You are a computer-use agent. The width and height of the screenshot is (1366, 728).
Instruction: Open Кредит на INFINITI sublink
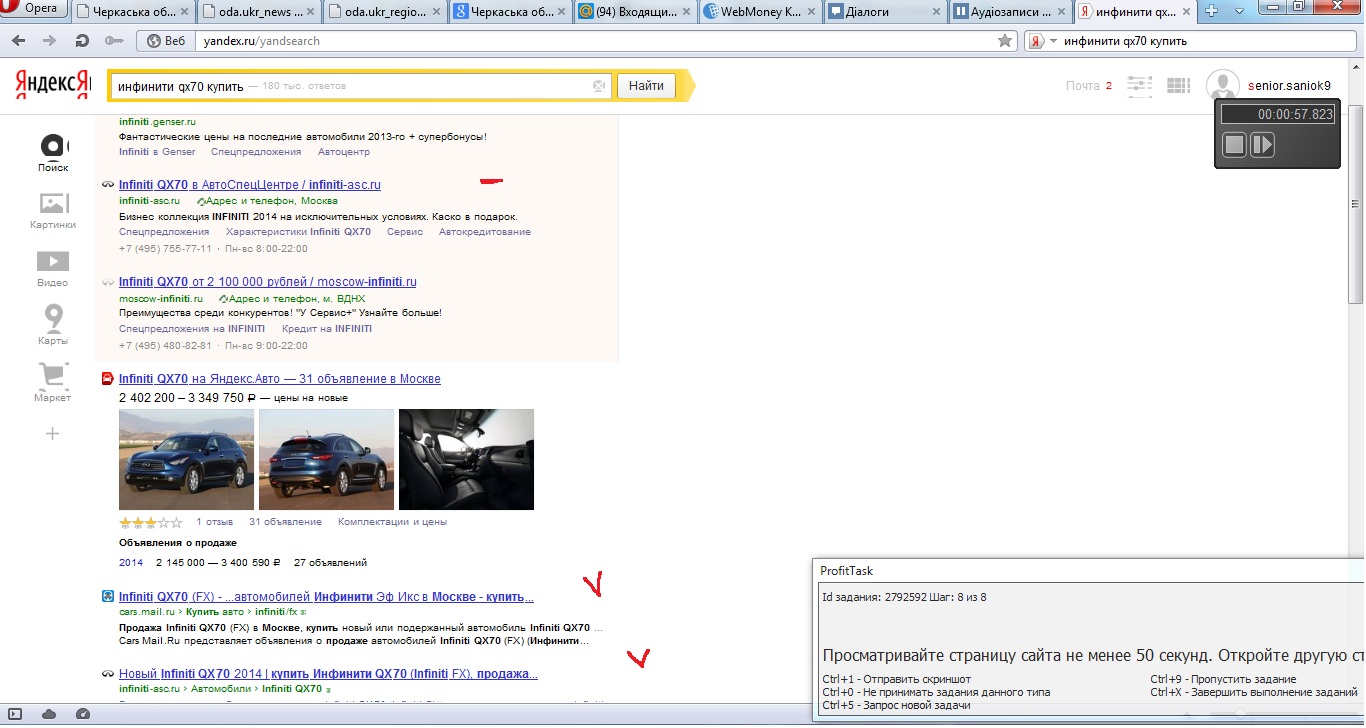326,329
